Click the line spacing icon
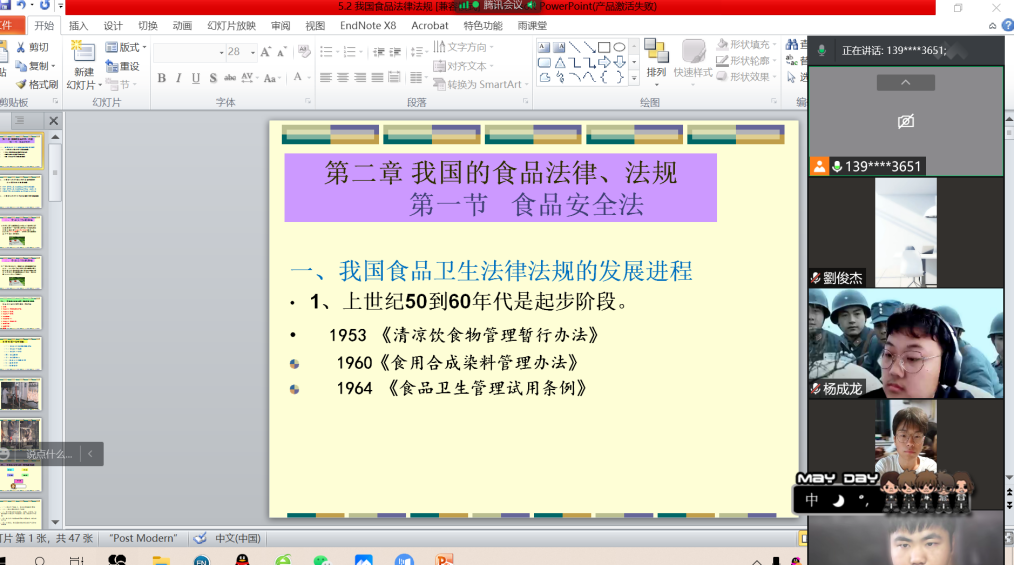Image resolution: width=1014 pixels, height=565 pixels. (418, 52)
